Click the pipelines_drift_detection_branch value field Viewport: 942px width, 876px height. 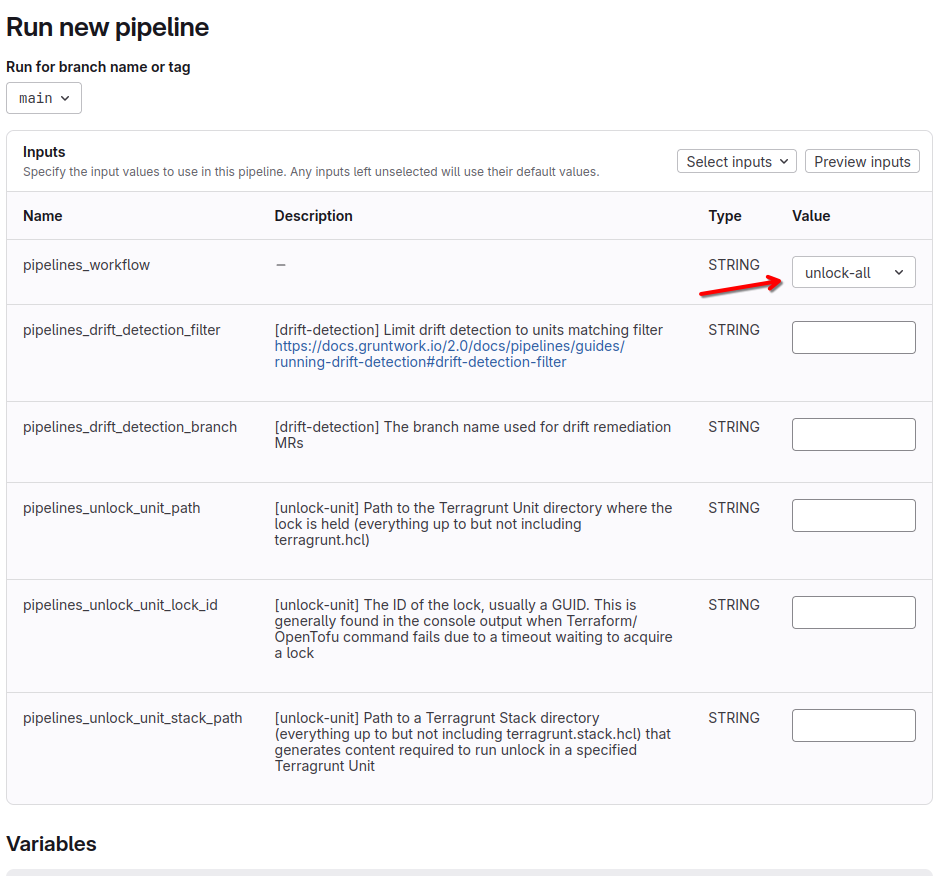click(853, 435)
